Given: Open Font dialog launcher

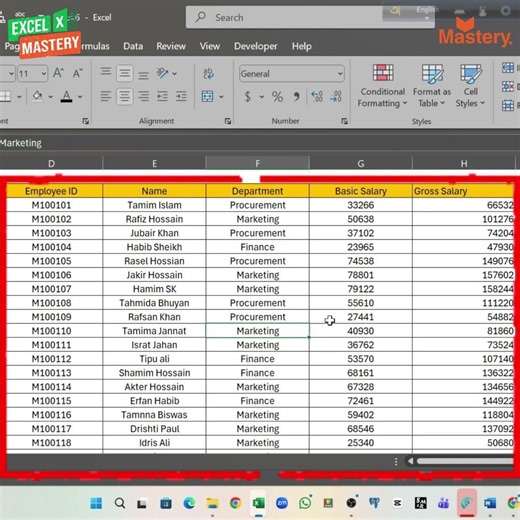Looking at the screenshot, I should (86, 121).
